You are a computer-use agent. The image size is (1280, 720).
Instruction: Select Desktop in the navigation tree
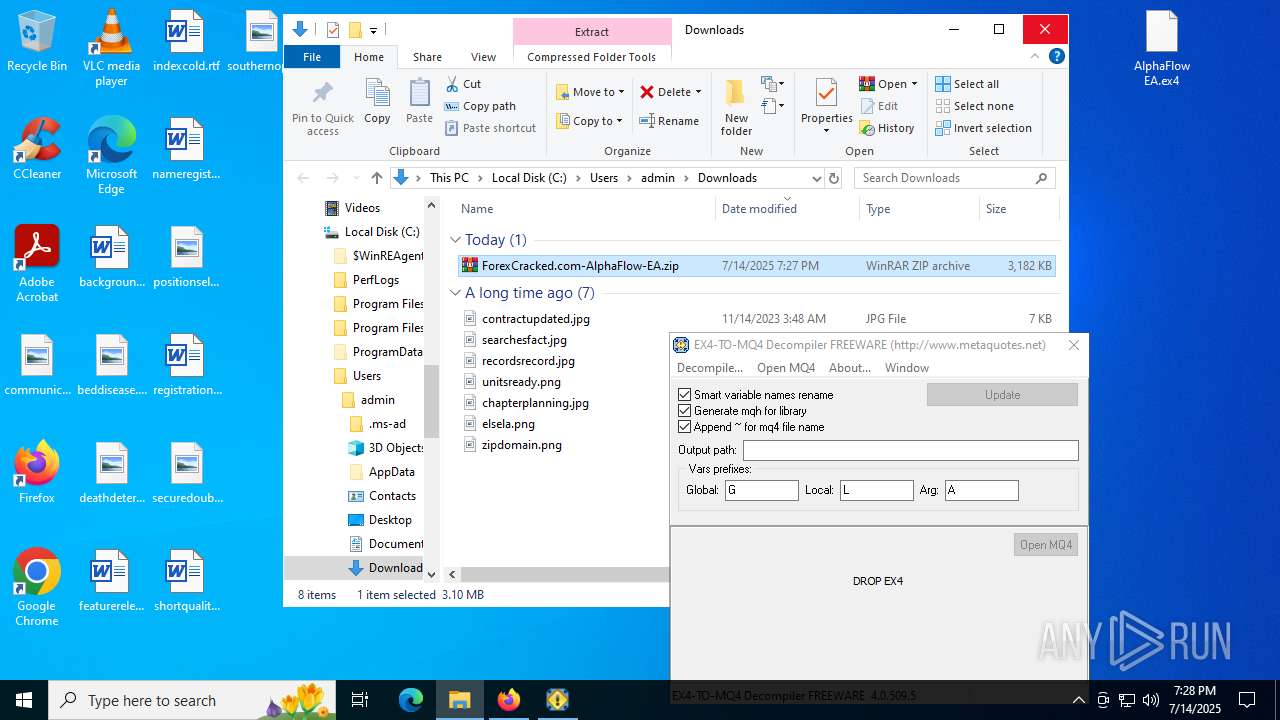tap(390, 520)
